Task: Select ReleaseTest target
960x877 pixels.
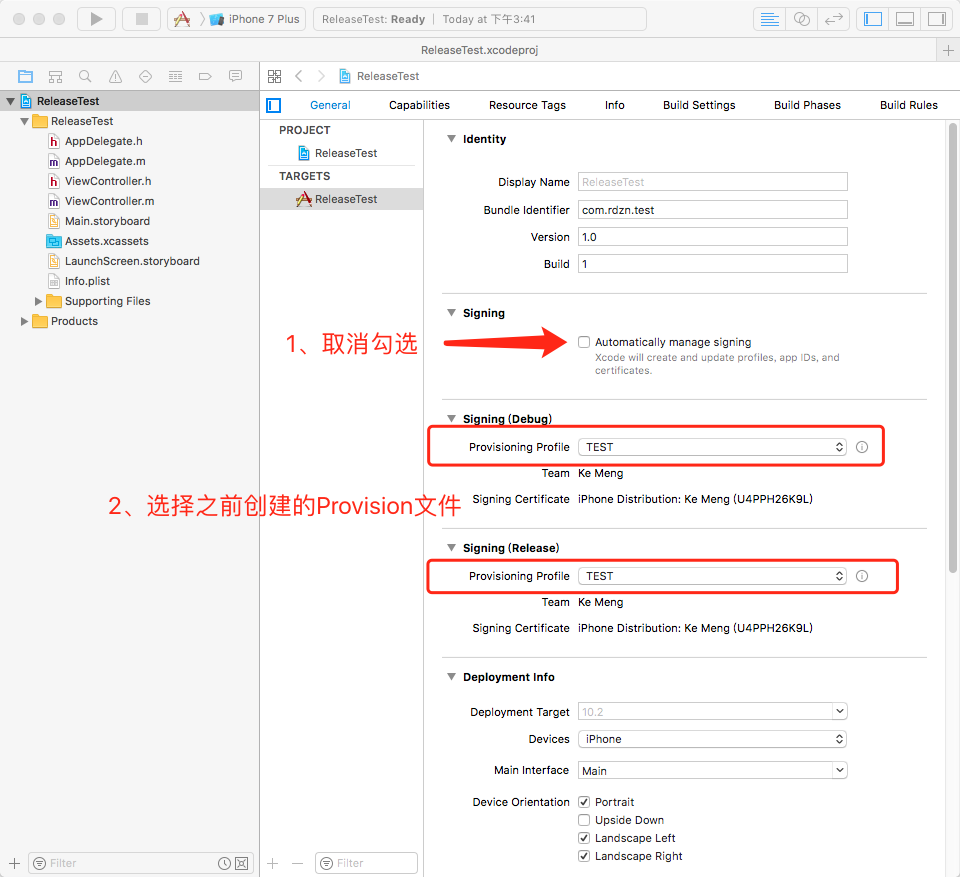Action: [341, 199]
